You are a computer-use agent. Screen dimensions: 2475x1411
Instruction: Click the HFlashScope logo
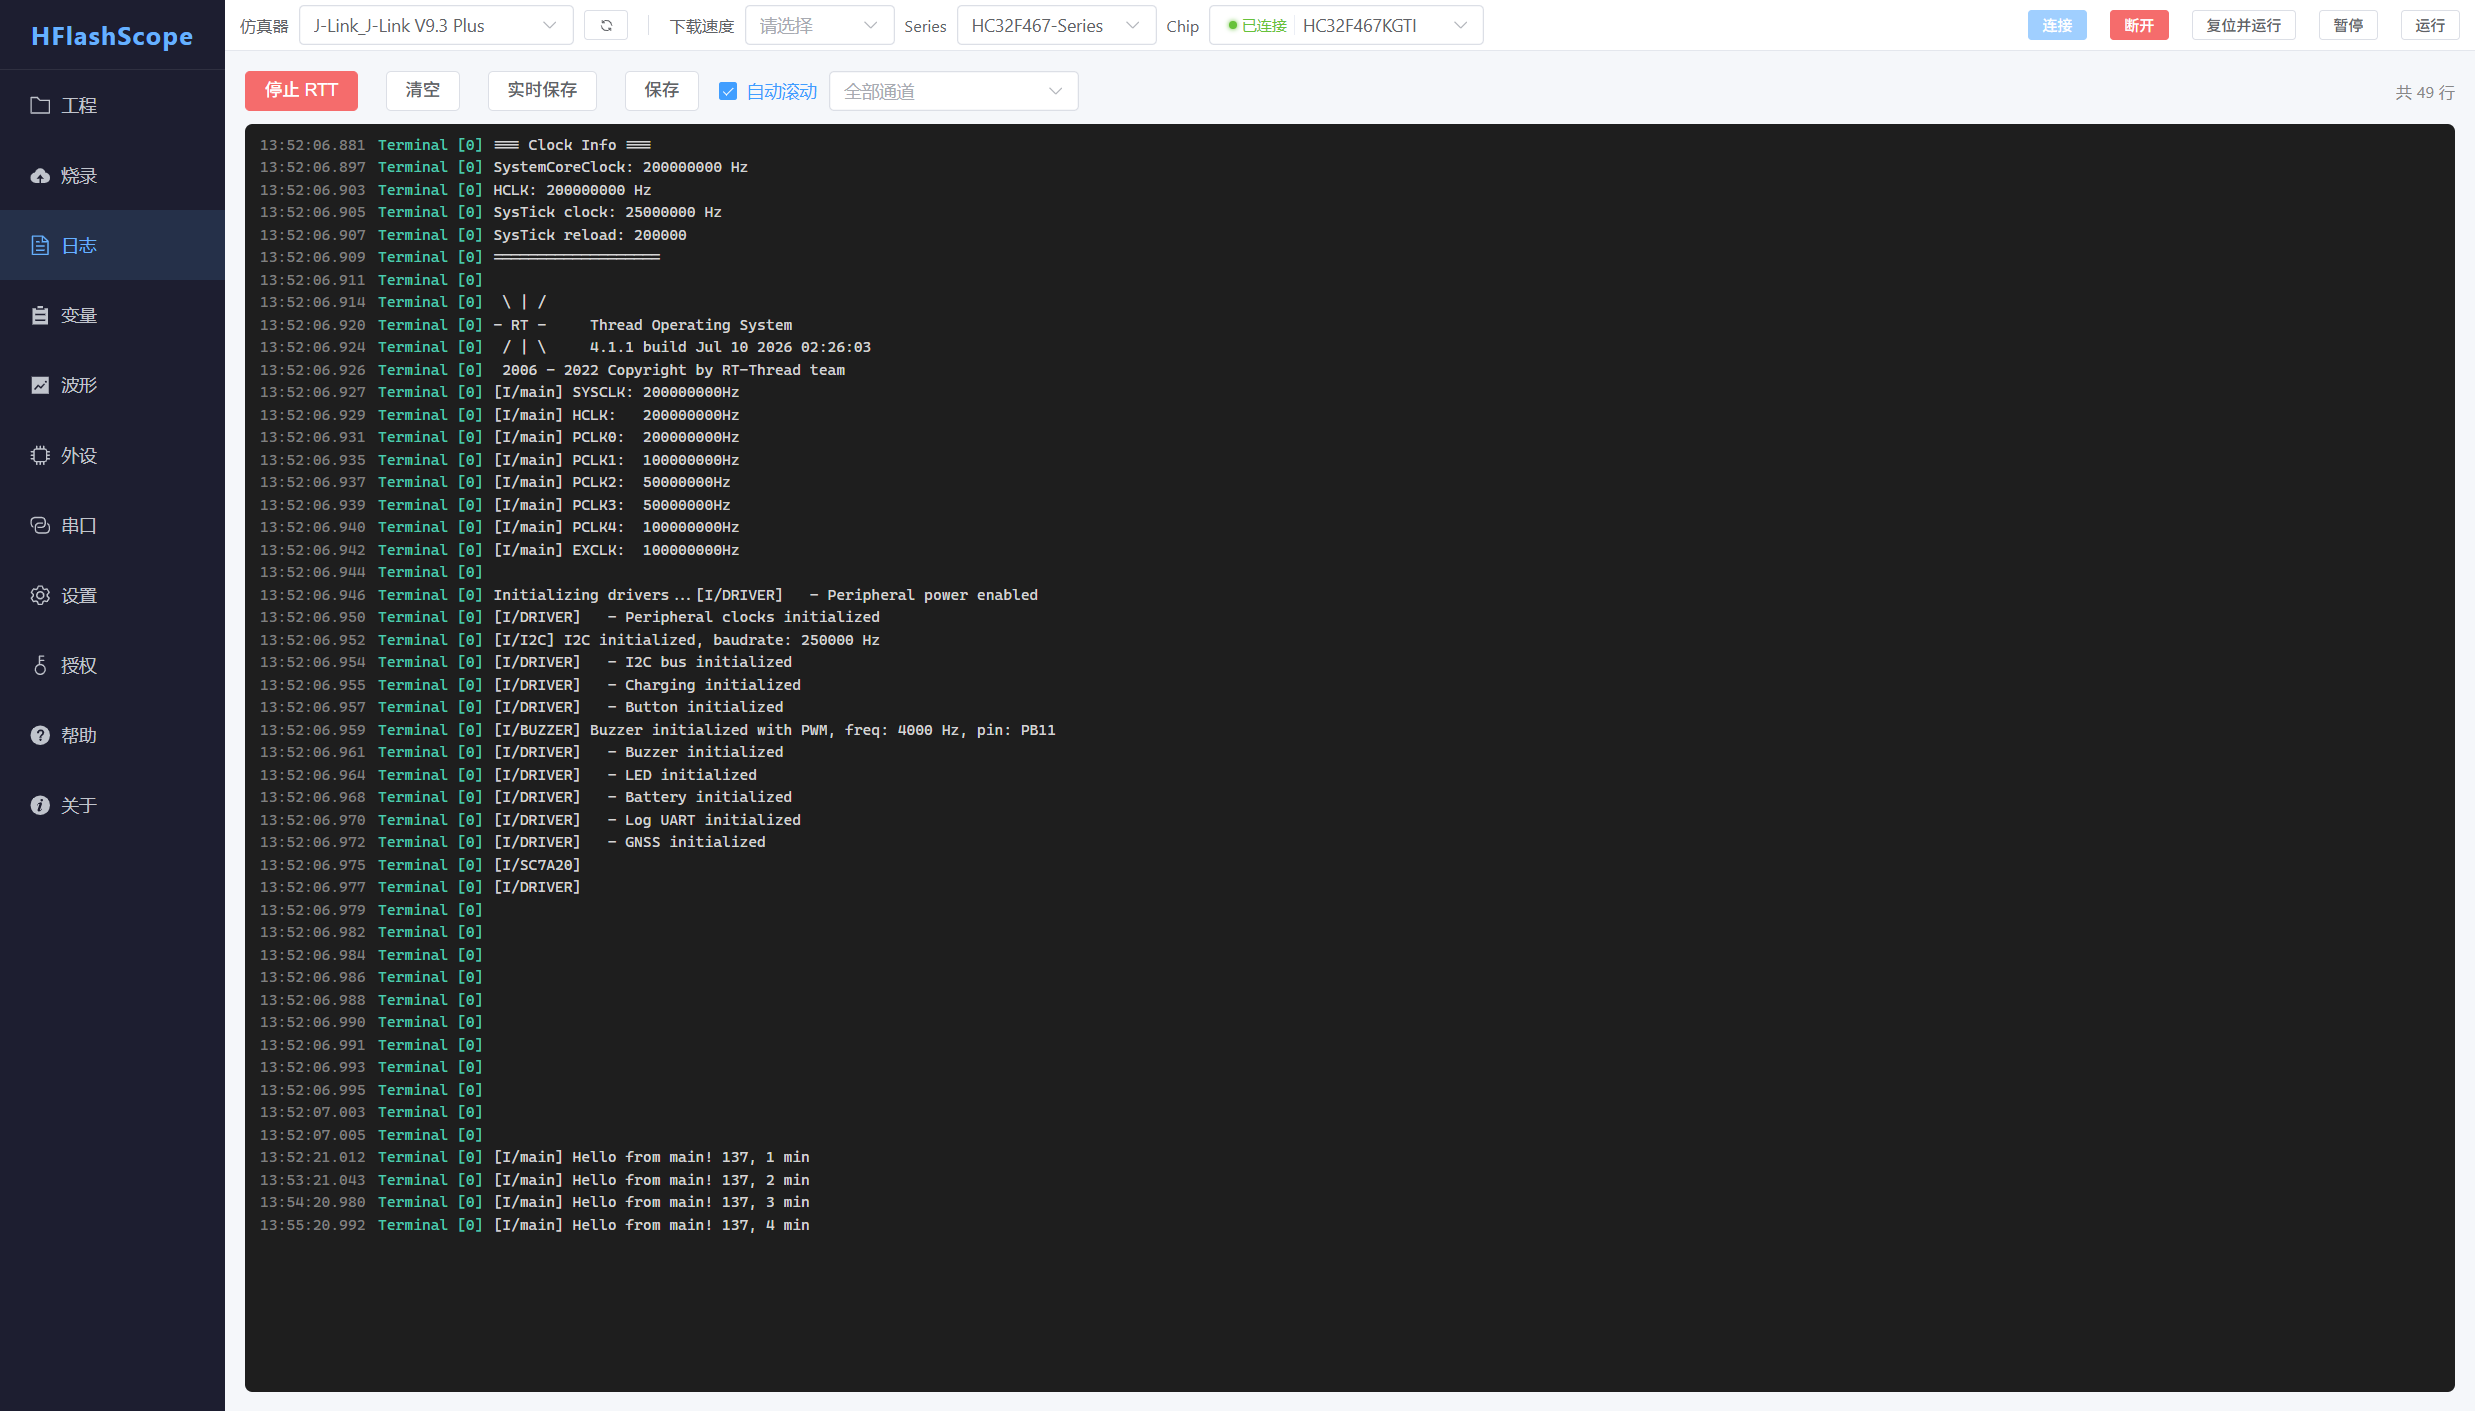click(112, 36)
